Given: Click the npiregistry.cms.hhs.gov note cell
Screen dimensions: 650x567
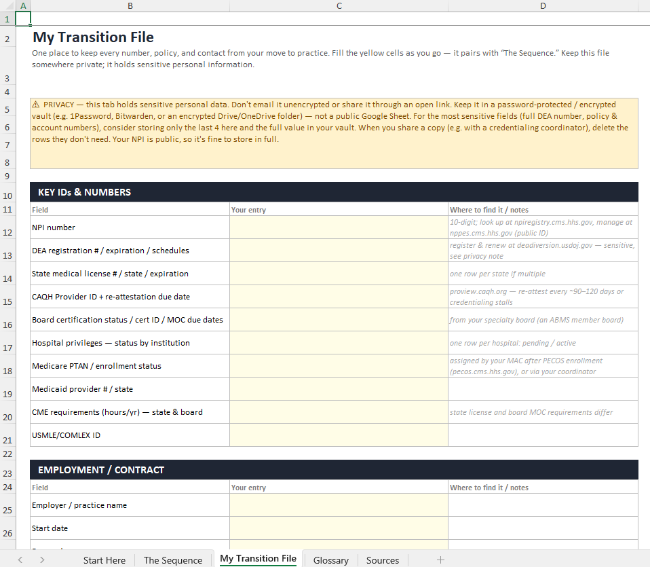Looking at the screenshot, I should [543, 227].
